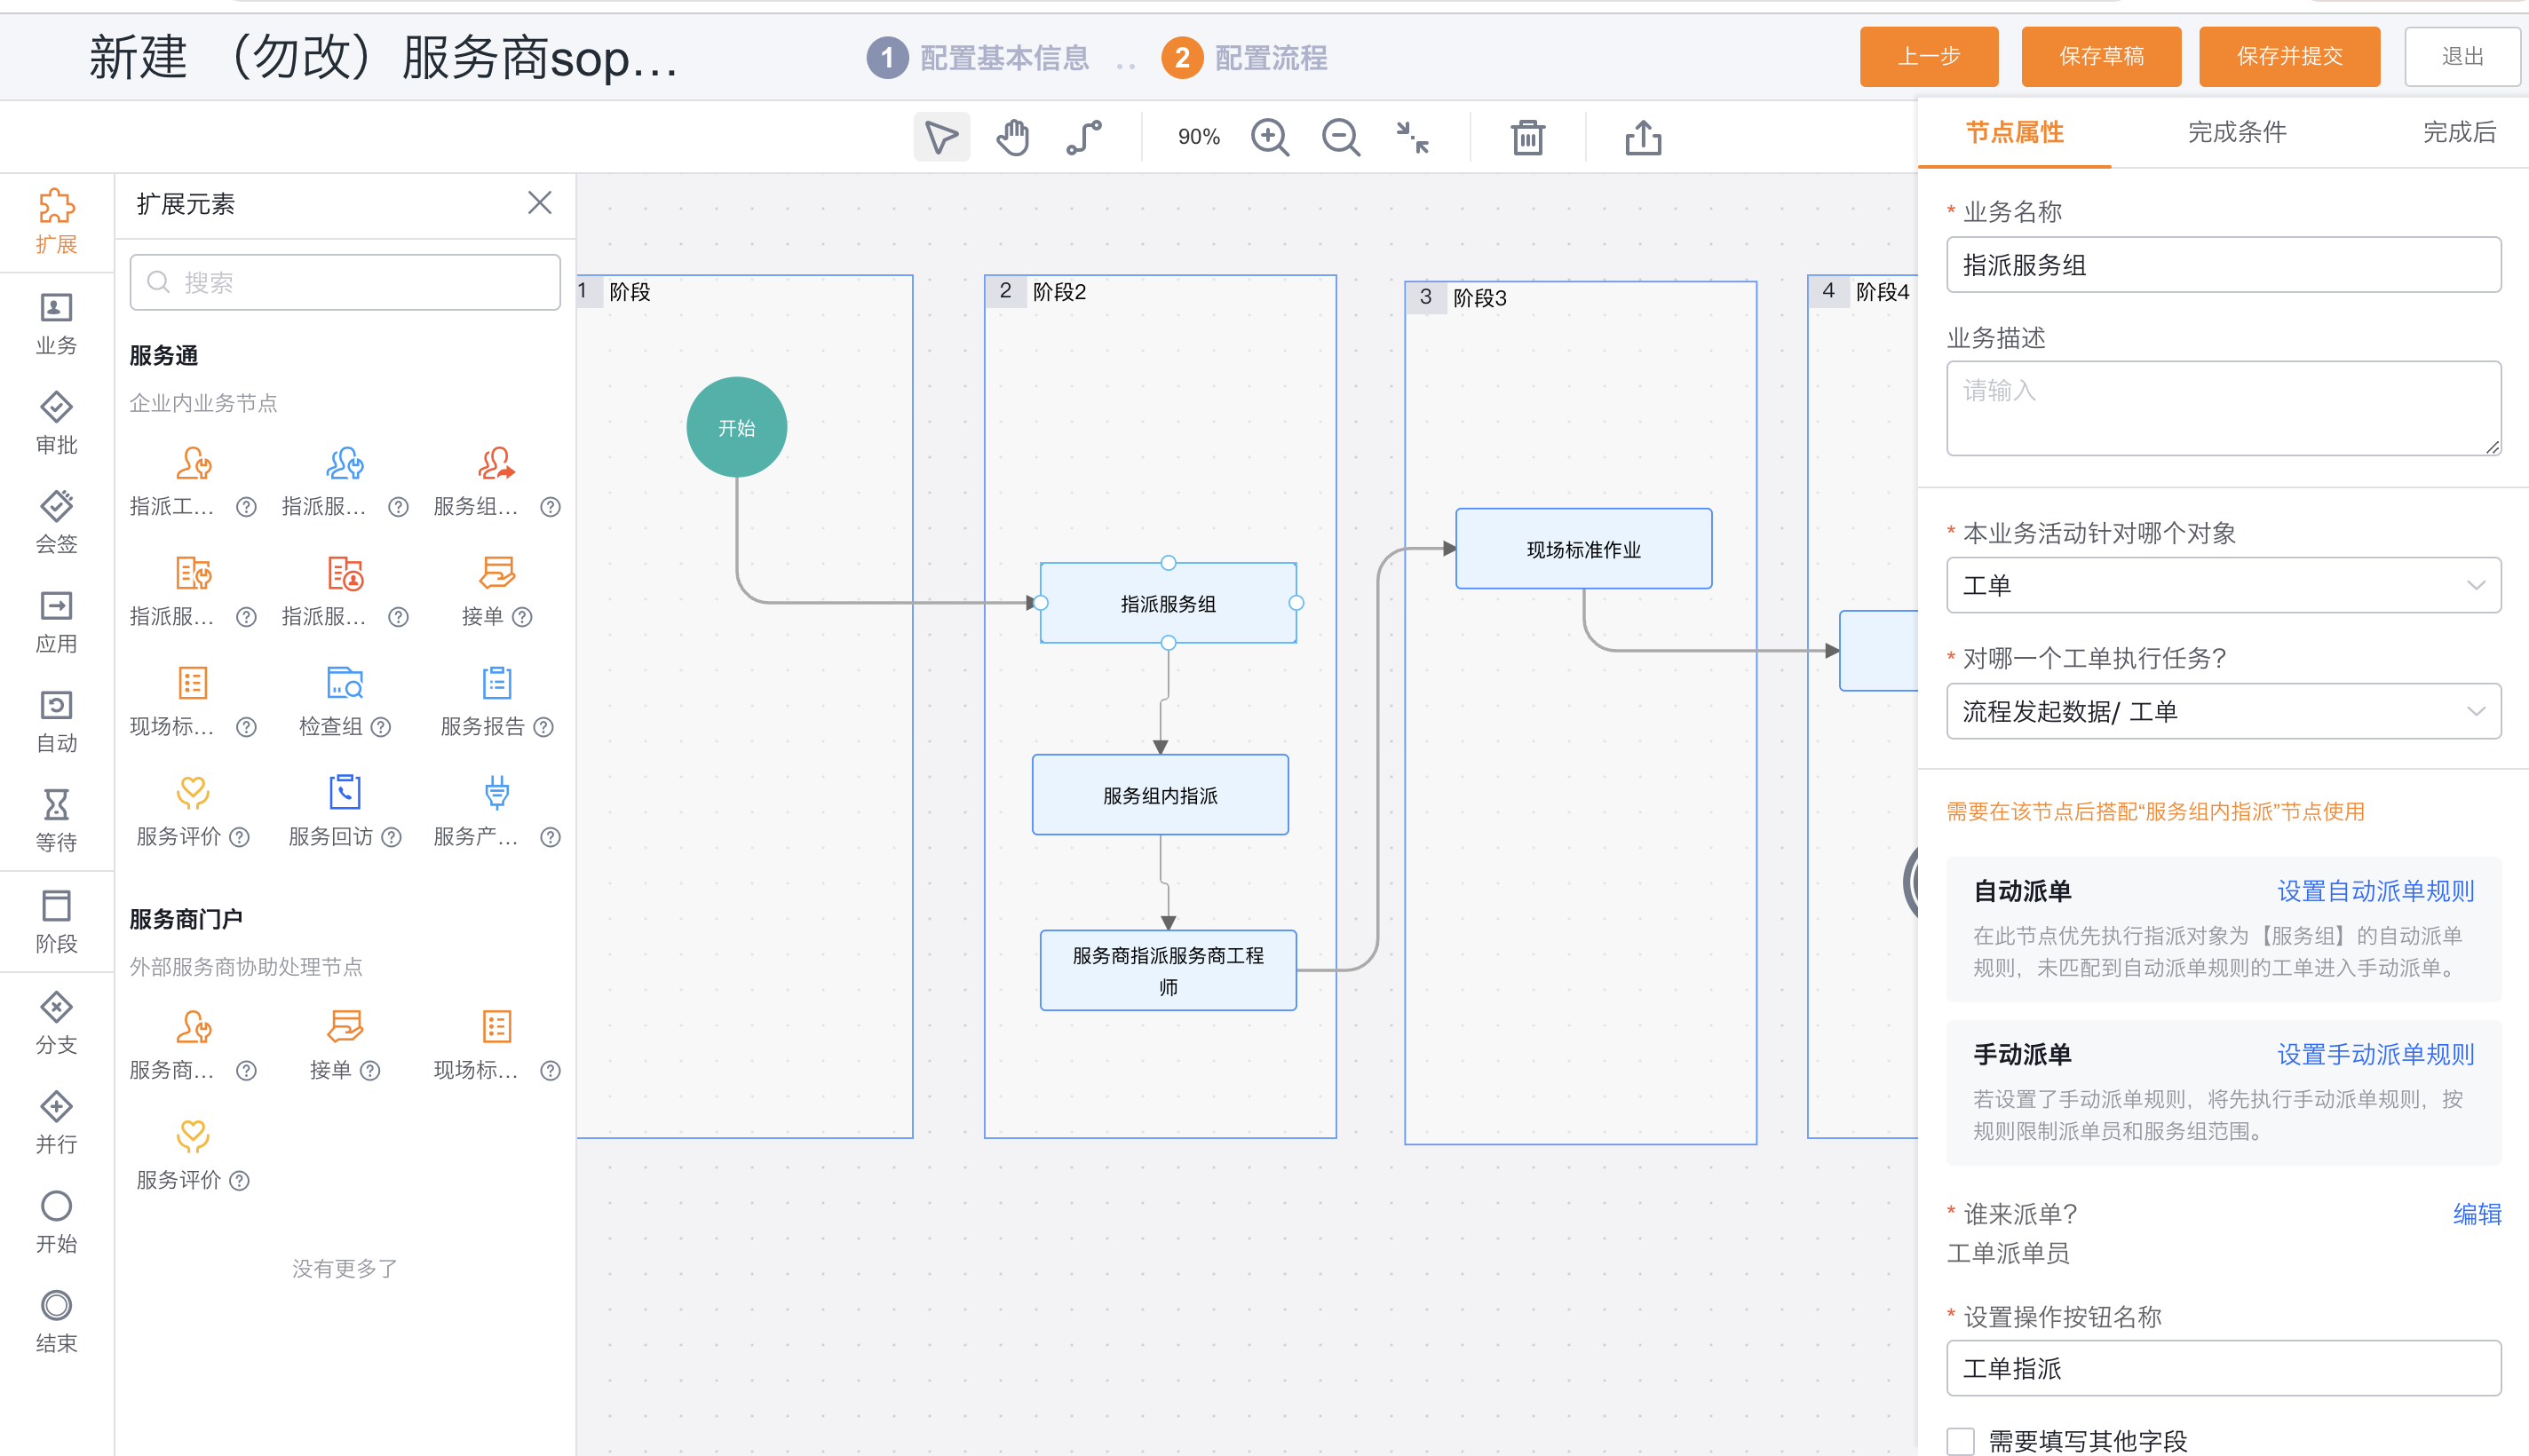Select the connector line tool
This screenshot has height=1456, width=2529.
[x=1084, y=137]
